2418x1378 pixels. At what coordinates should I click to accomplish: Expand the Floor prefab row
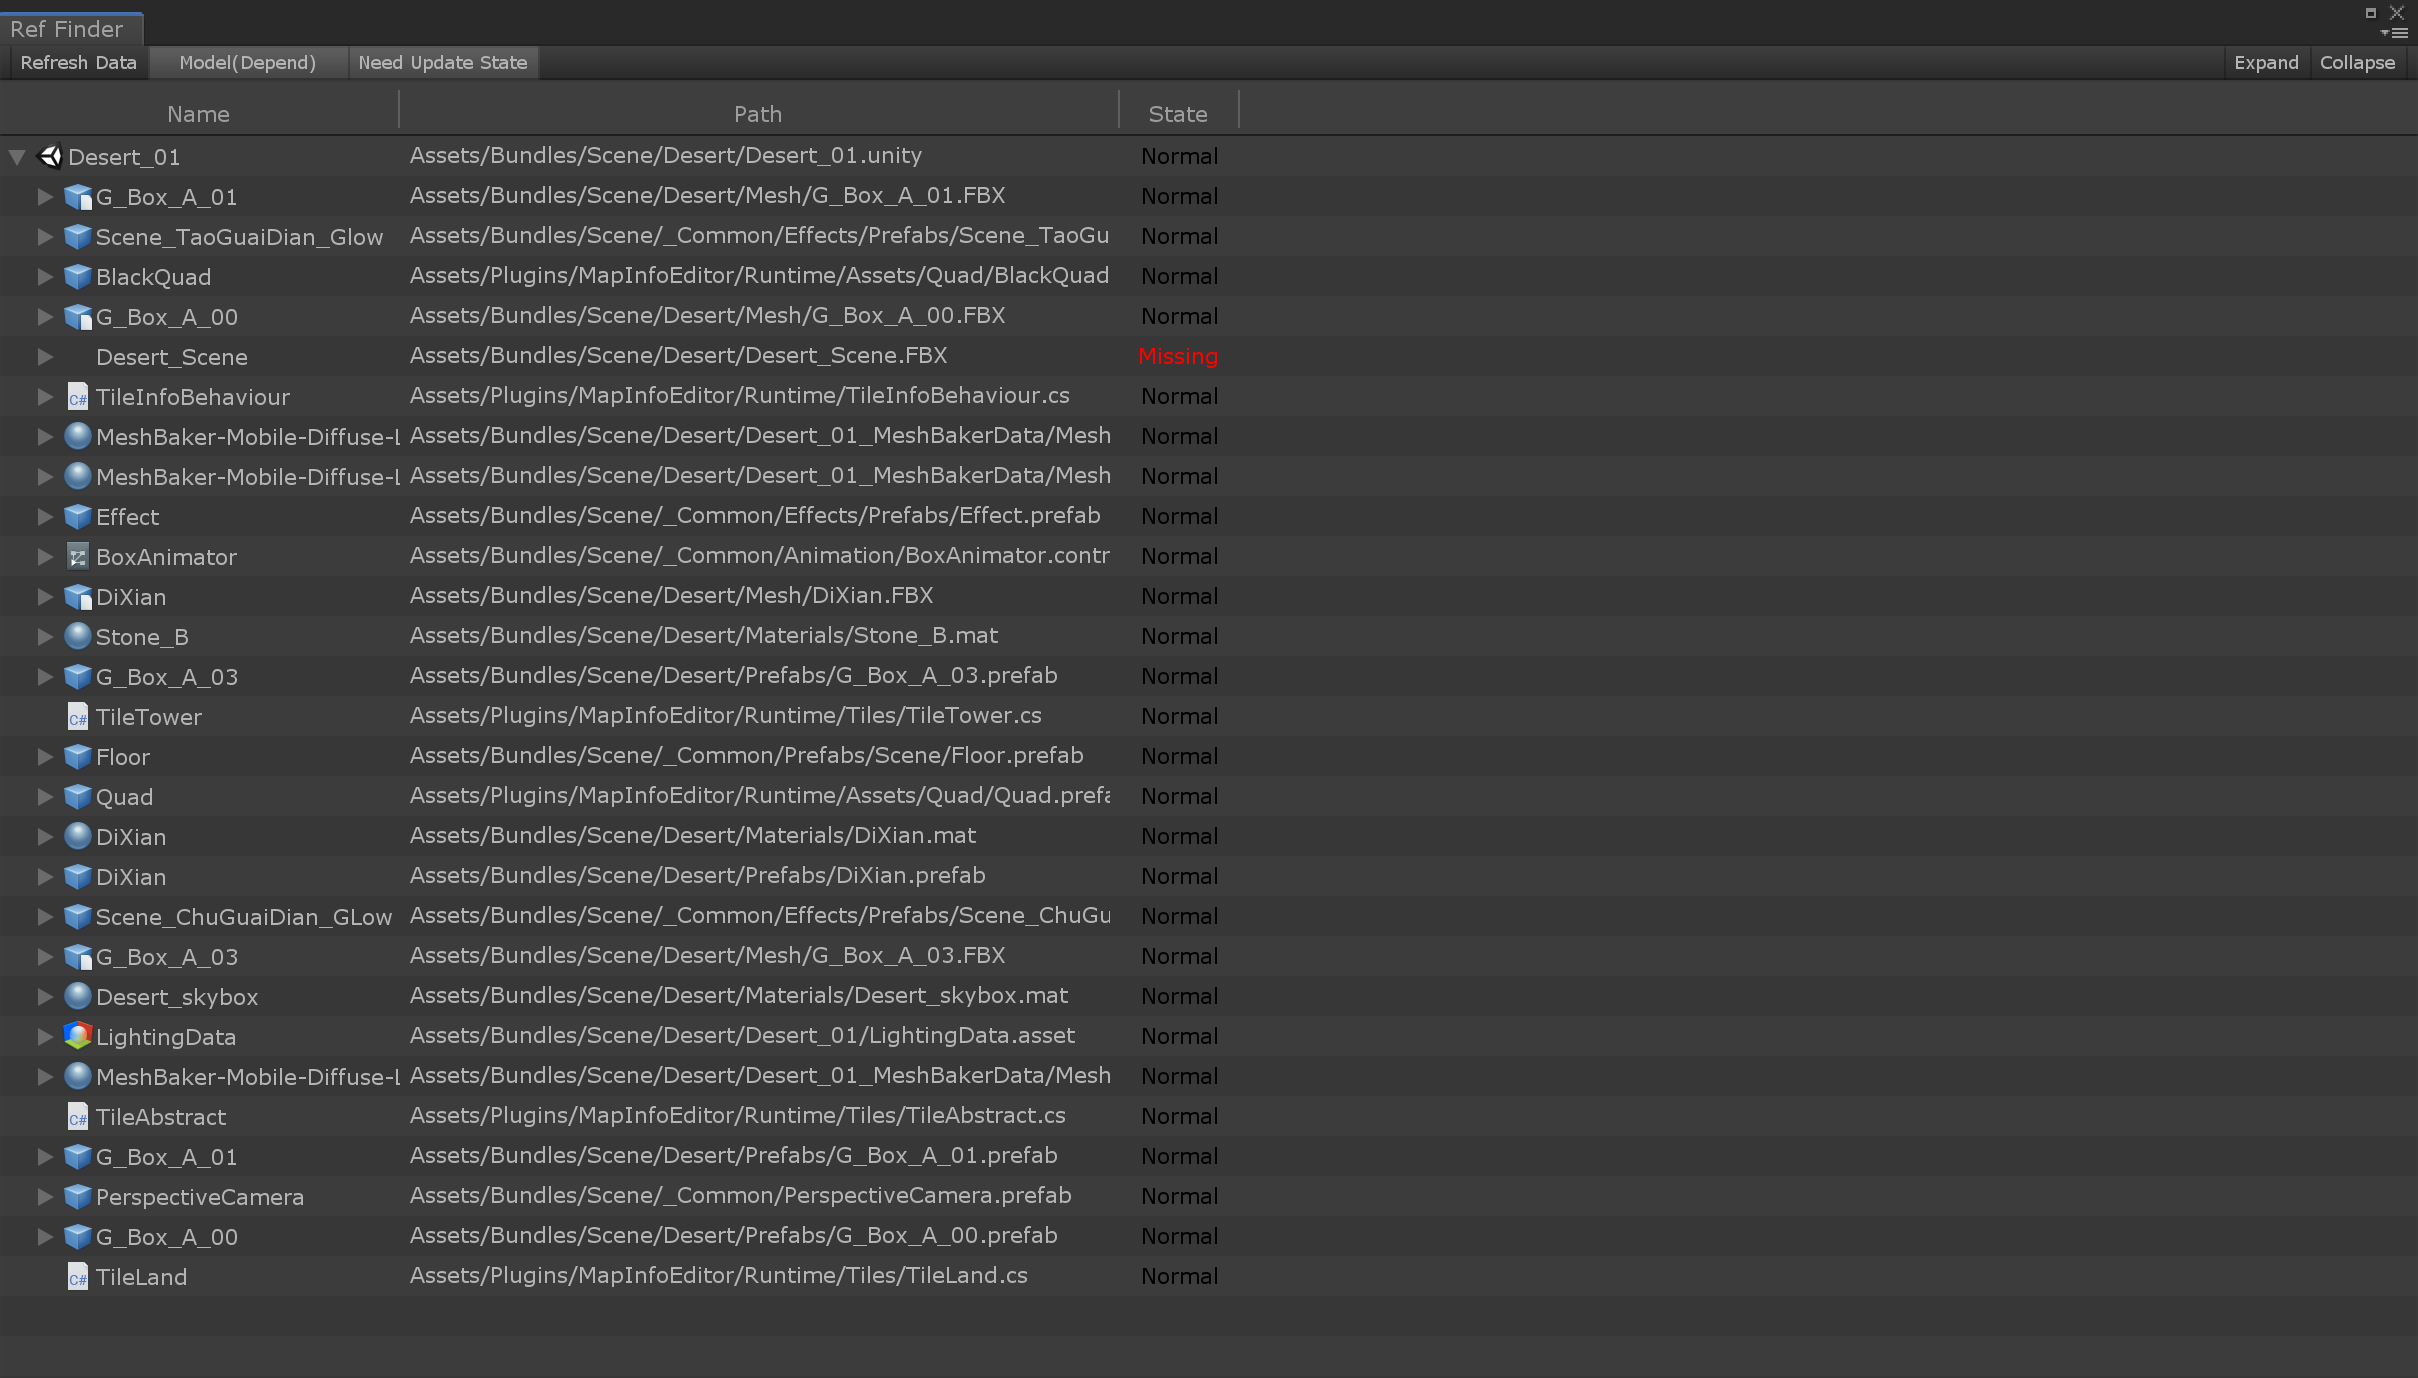click(x=45, y=757)
